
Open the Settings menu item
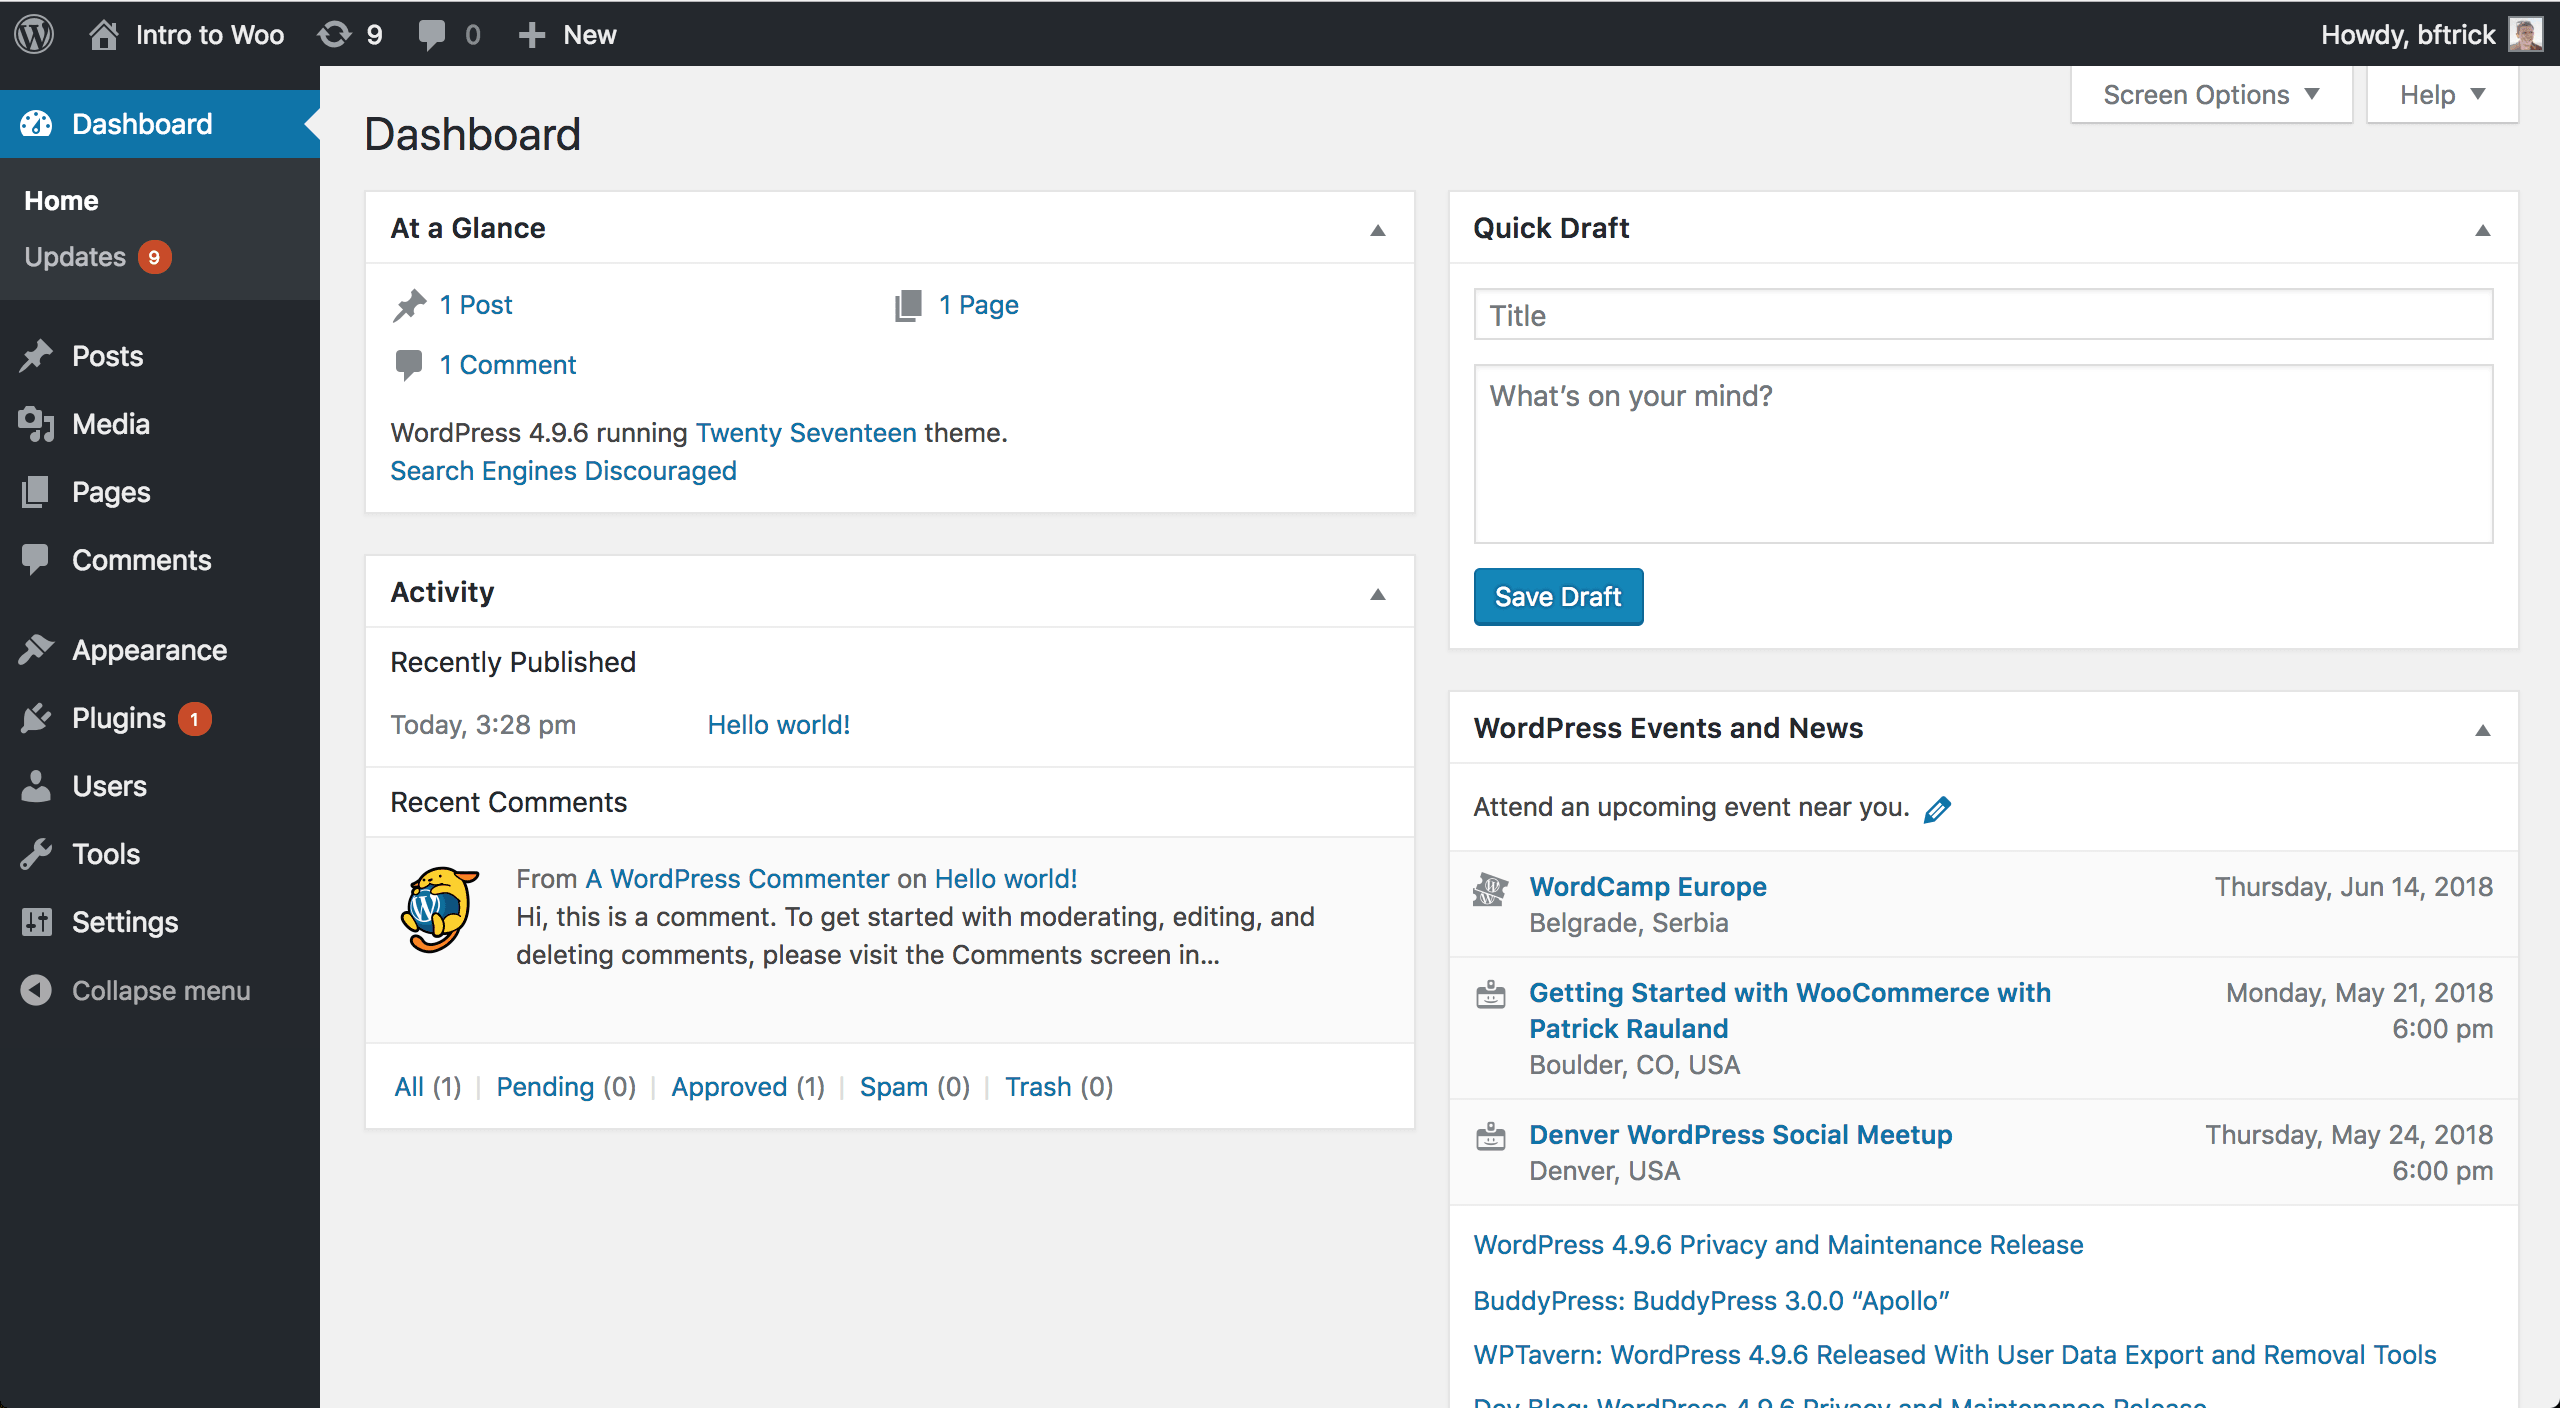click(125, 922)
